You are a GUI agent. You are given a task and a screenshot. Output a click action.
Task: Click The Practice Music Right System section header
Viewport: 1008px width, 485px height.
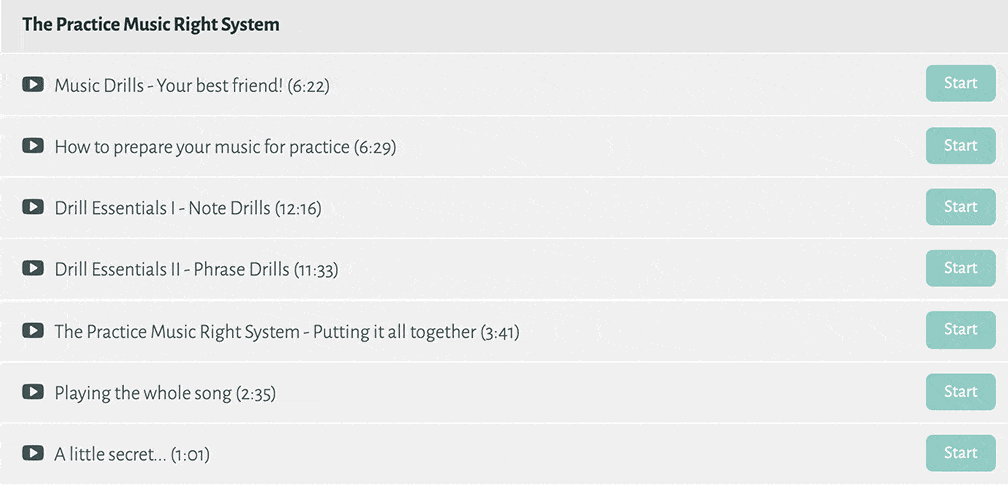coord(151,25)
